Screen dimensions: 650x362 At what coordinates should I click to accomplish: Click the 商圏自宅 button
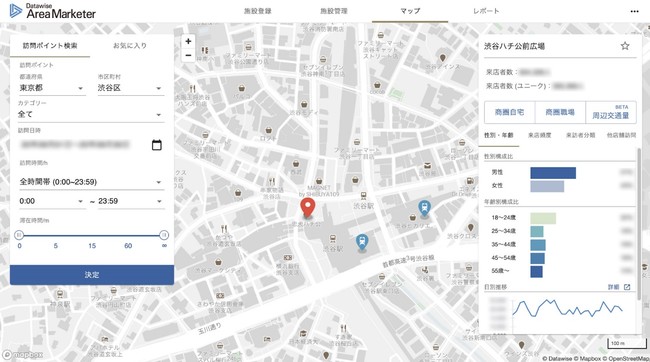click(x=509, y=112)
